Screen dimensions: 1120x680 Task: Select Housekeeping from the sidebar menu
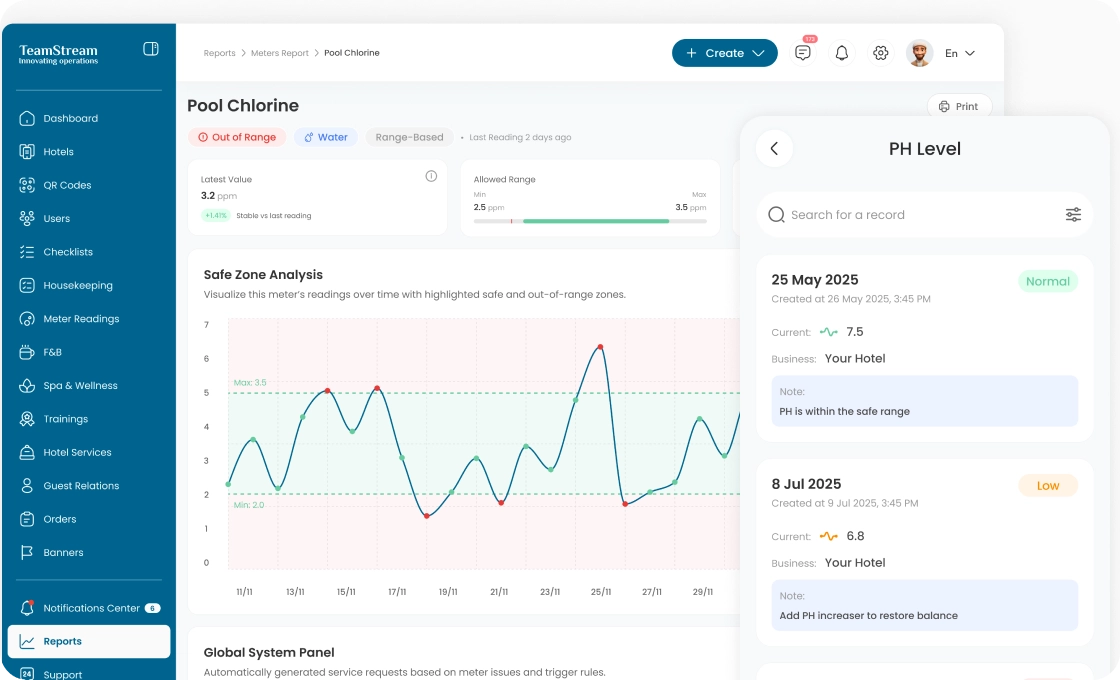point(77,286)
